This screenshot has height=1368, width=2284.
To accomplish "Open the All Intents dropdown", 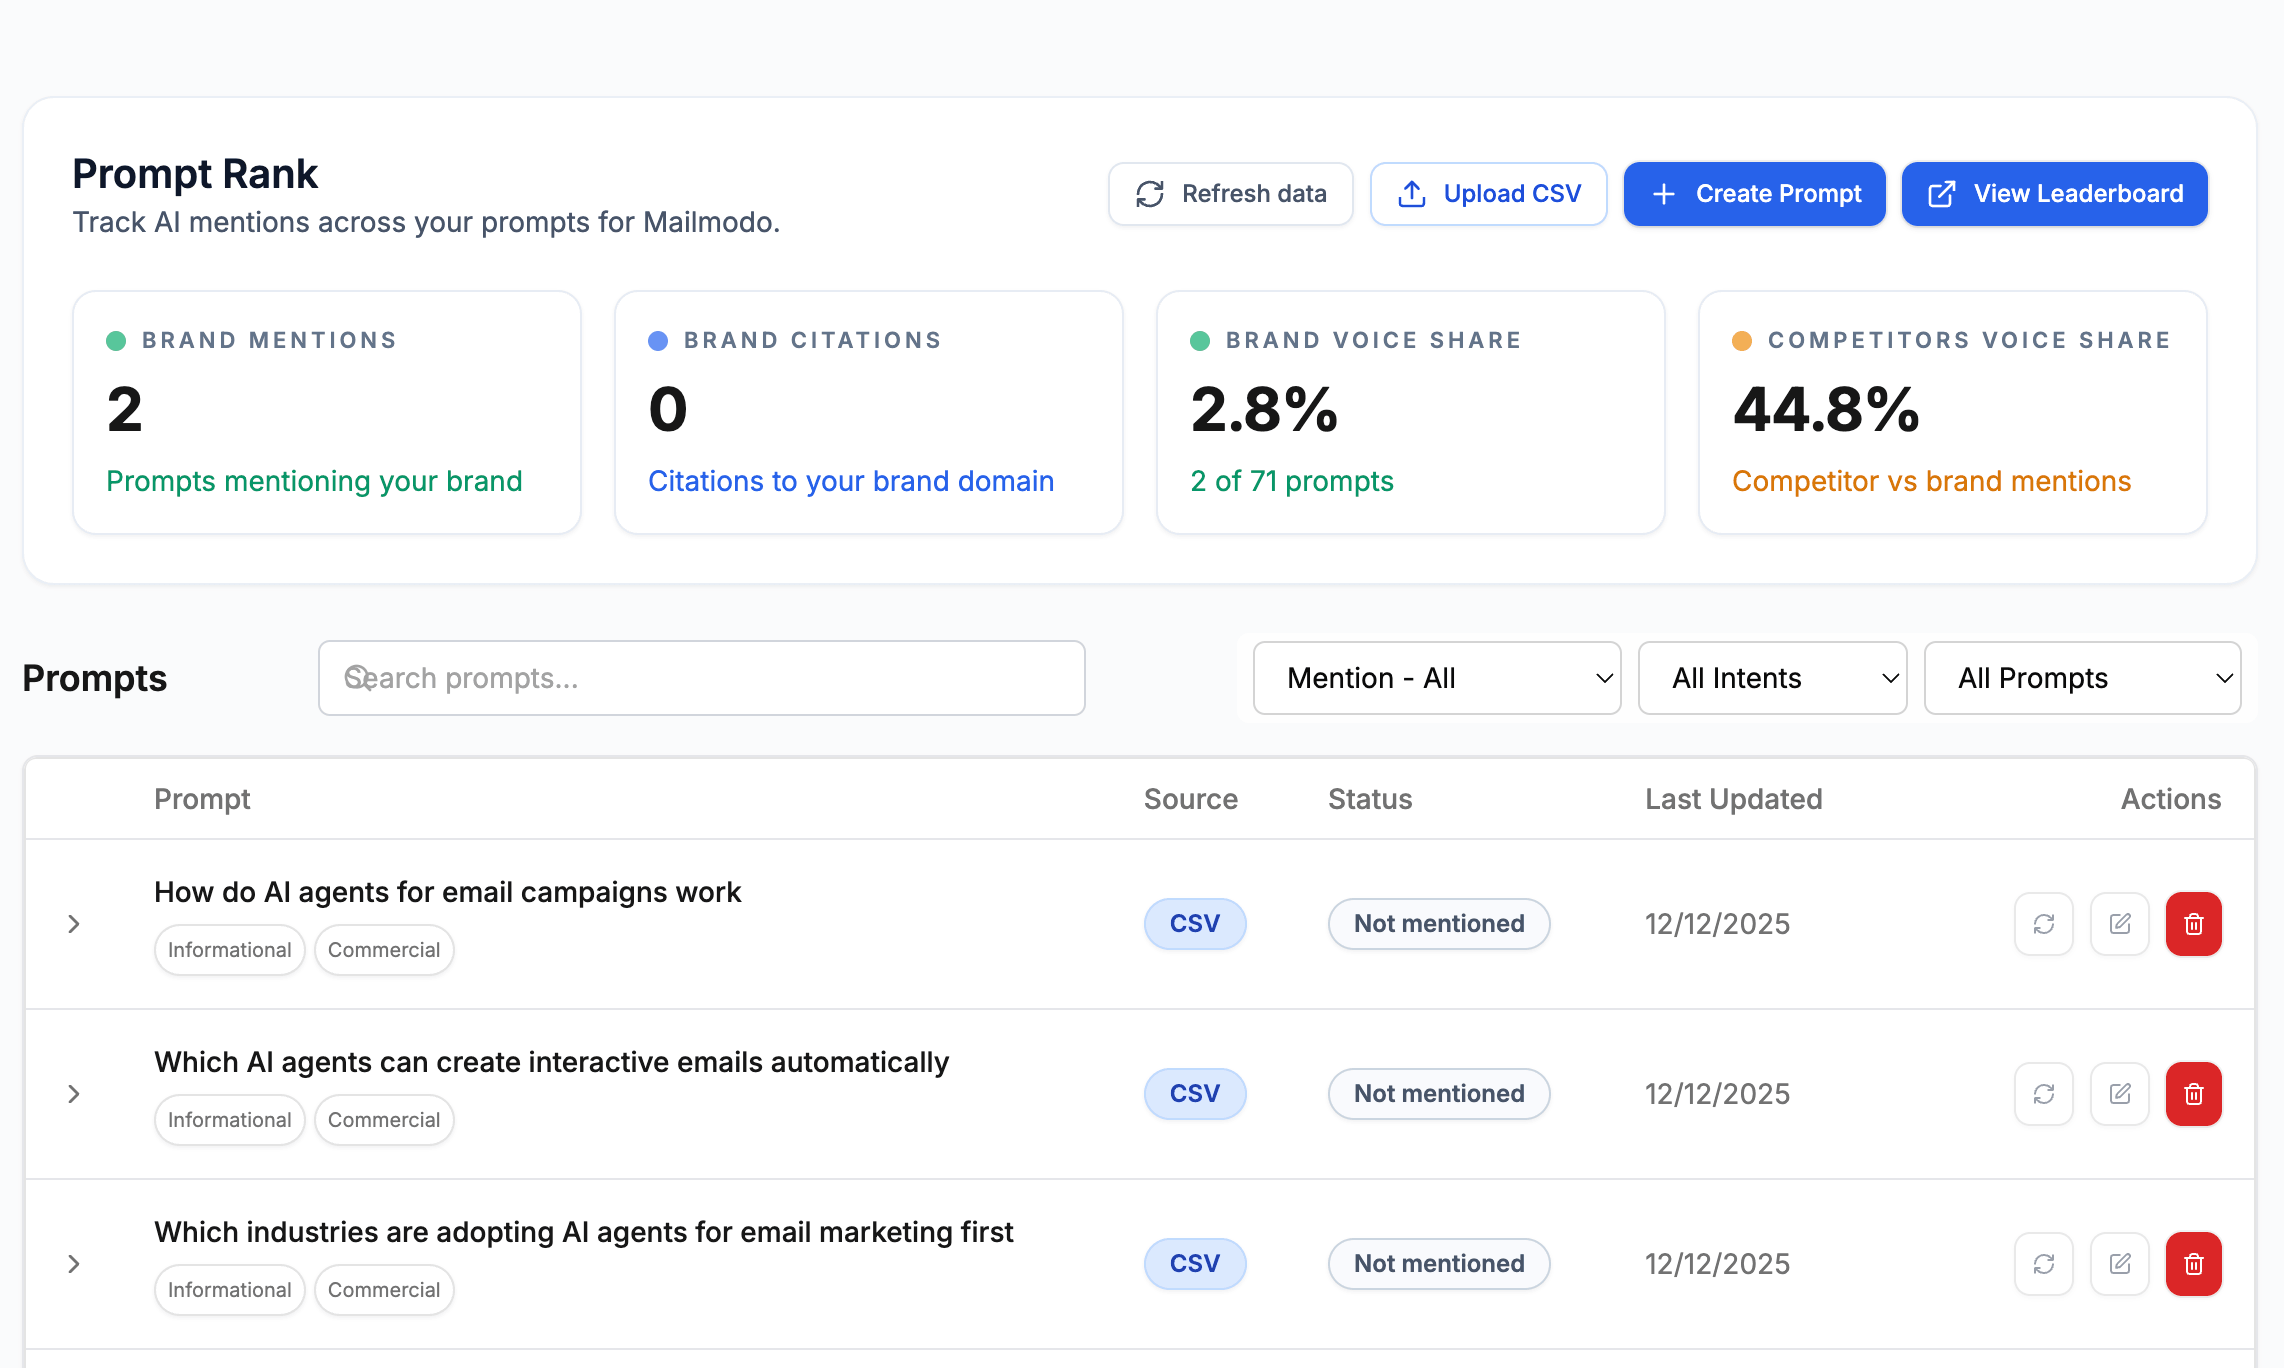I will 1772,678.
